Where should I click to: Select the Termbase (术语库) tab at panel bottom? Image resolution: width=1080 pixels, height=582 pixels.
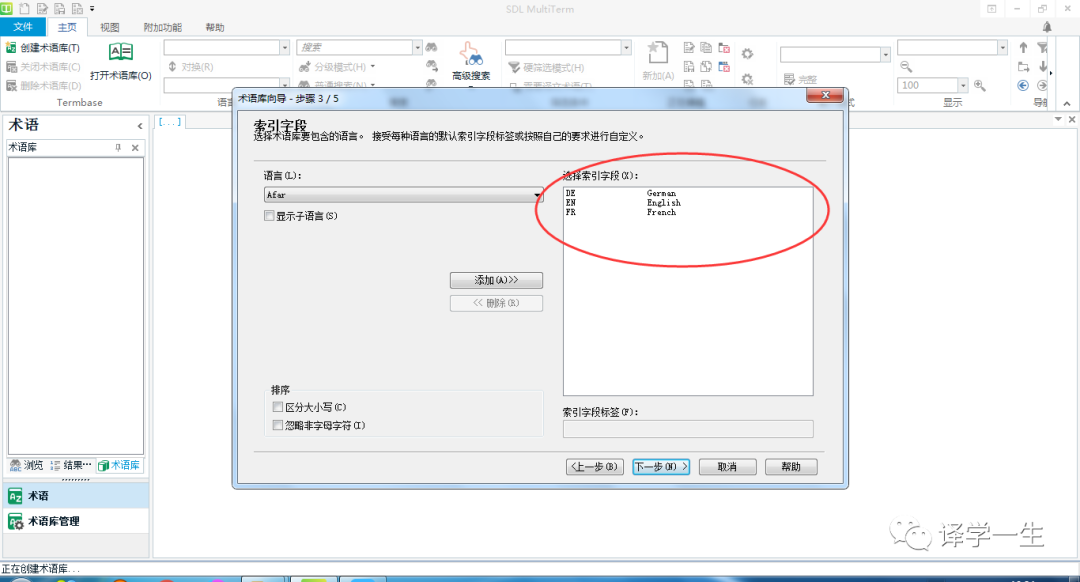pos(119,466)
